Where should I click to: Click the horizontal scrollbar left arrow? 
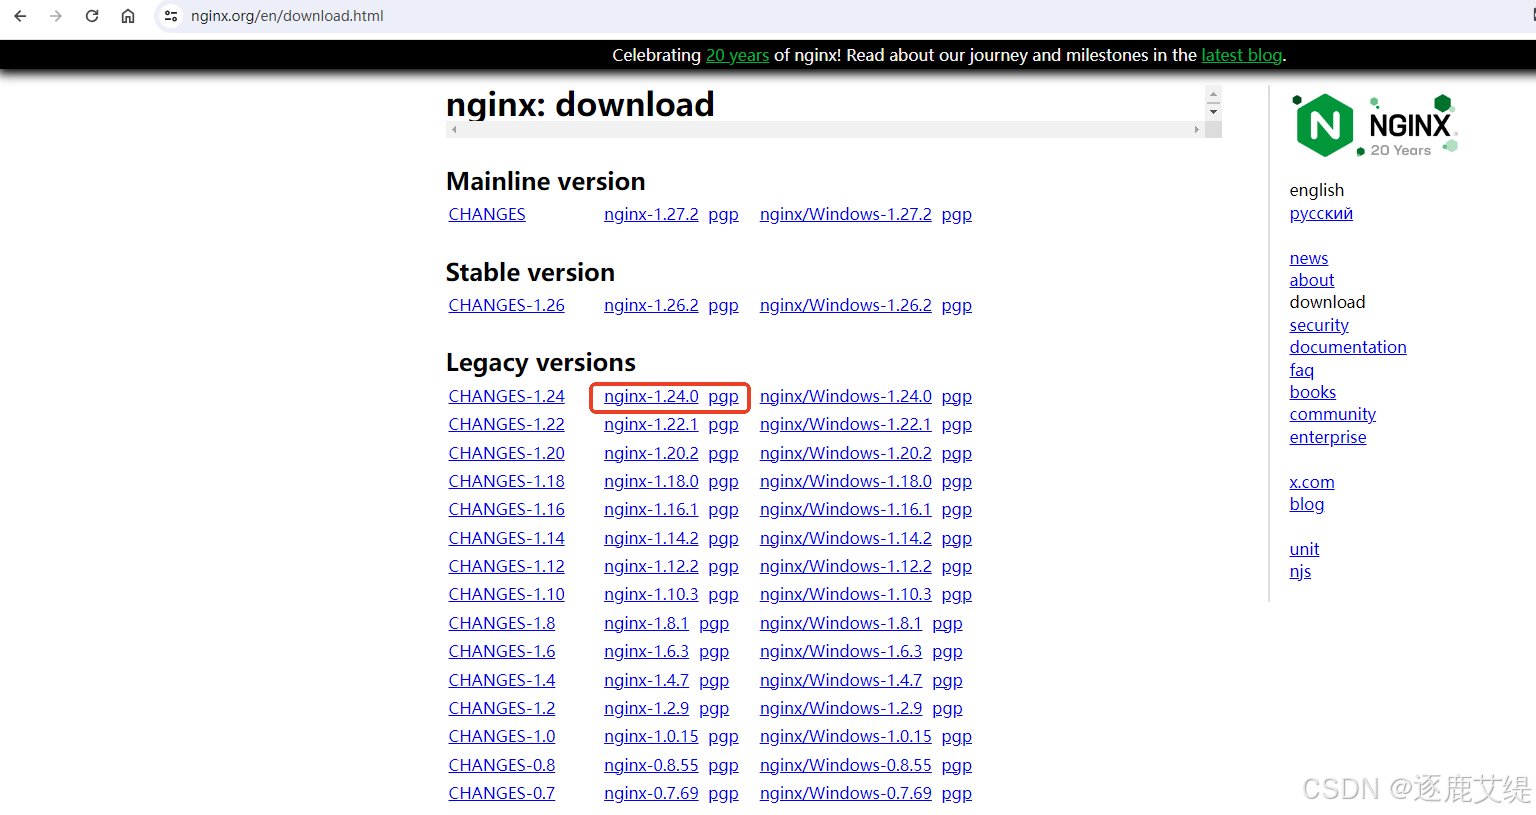[x=454, y=129]
